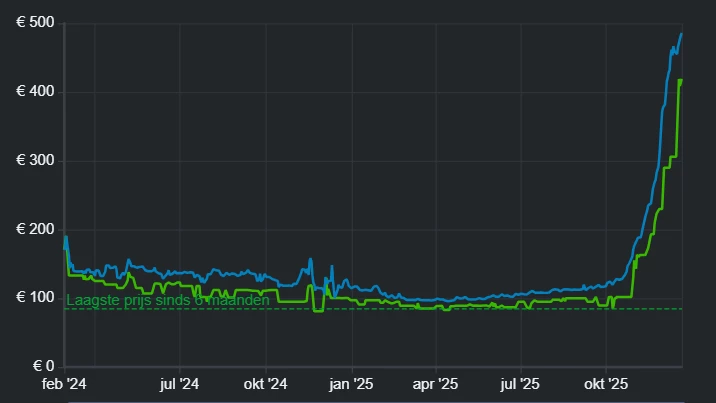
Task: Click the "okt '24" x-axis label
Action: 265,384
